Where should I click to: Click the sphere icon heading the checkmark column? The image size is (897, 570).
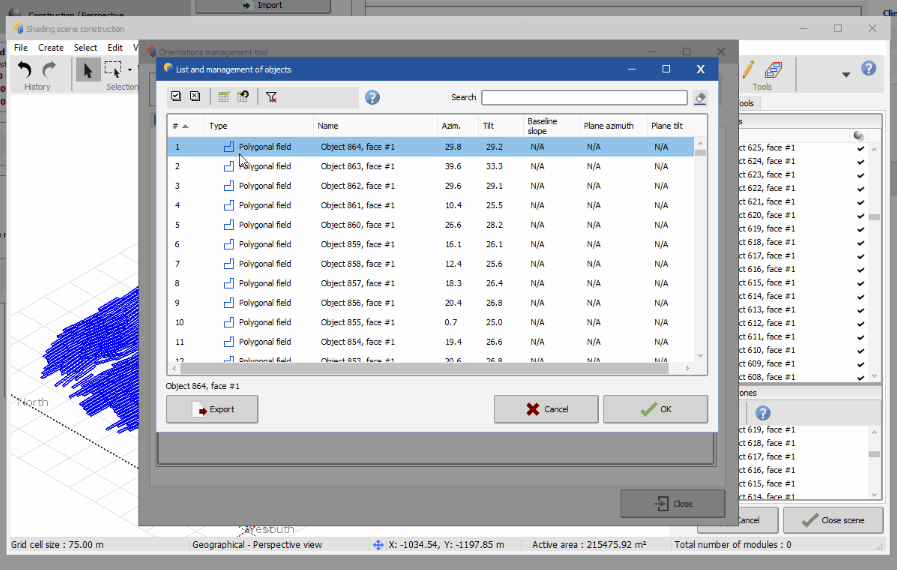pyautogui.click(x=858, y=136)
